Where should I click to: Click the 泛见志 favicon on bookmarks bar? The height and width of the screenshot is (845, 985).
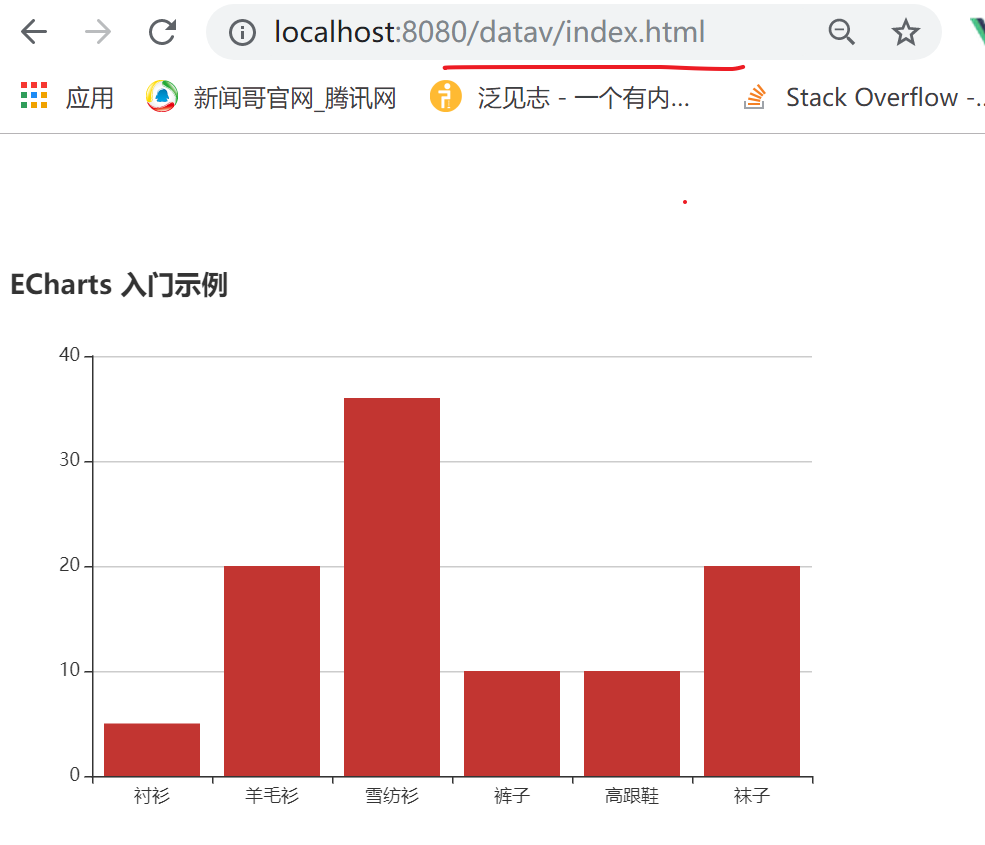tap(446, 96)
